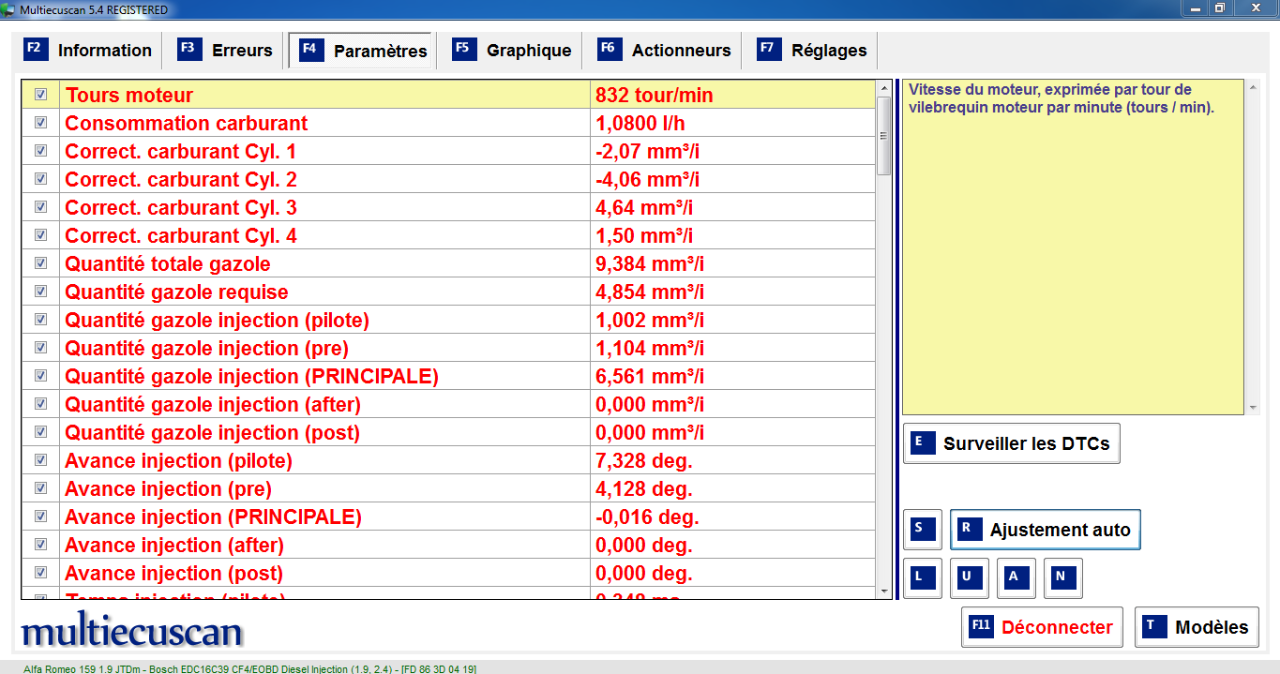Uncheck the Tours moteur checkbox
Viewport: 1280px width, 674px height.
(41, 95)
